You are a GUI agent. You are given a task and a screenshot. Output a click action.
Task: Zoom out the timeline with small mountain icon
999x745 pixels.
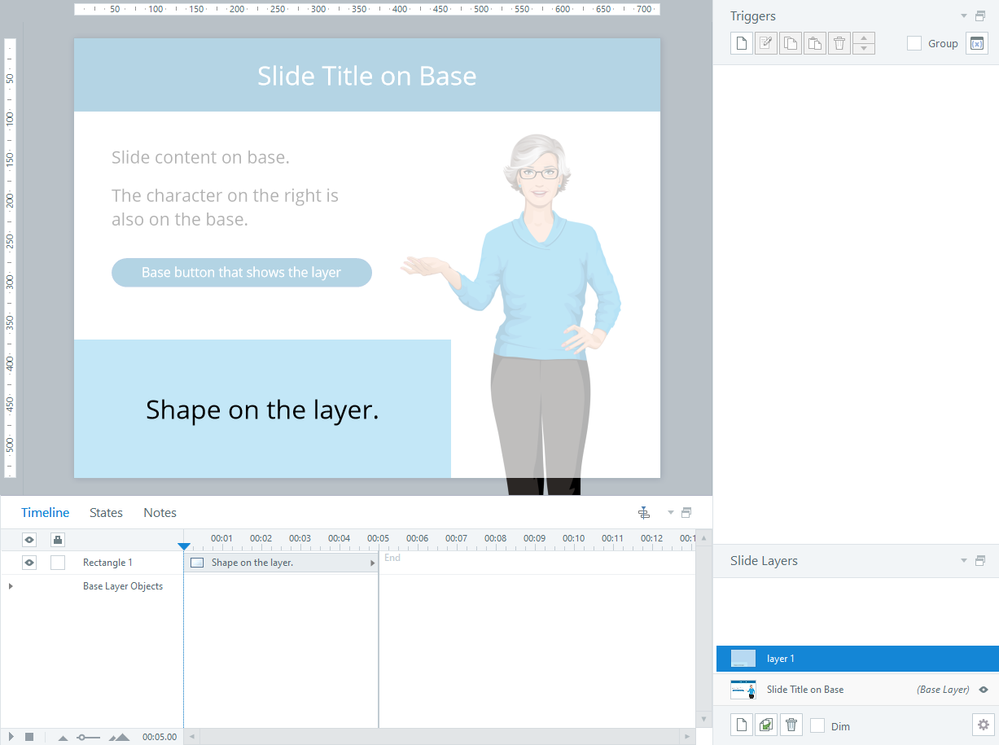pyautogui.click(x=62, y=738)
